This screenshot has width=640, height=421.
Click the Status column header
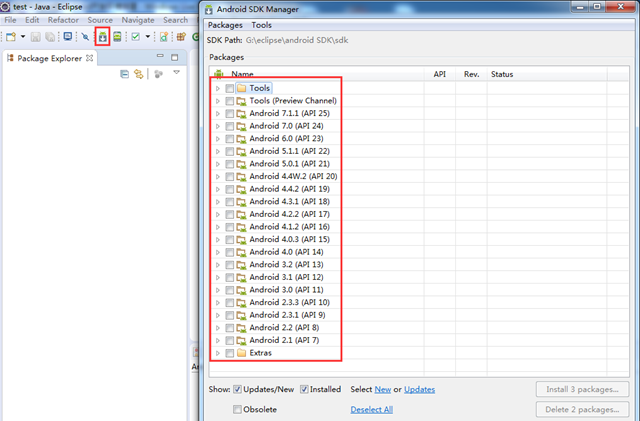click(x=547, y=74)
